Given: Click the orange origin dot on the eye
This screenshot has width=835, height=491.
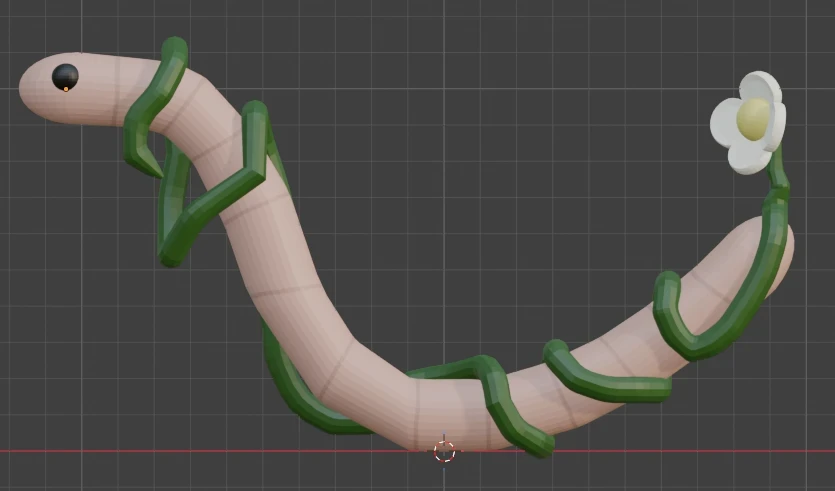Looking at the screenshot, I should (x=66, y=89).
